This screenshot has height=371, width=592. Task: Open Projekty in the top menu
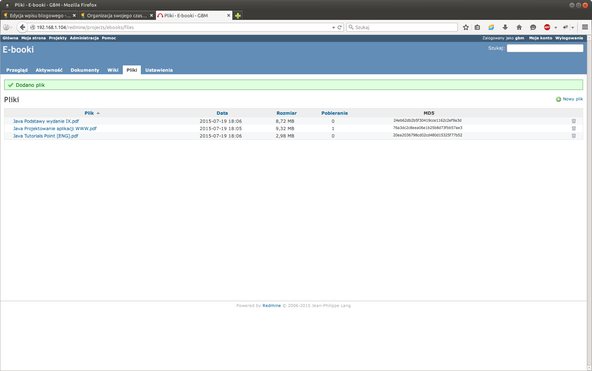[x=58, y=38]
